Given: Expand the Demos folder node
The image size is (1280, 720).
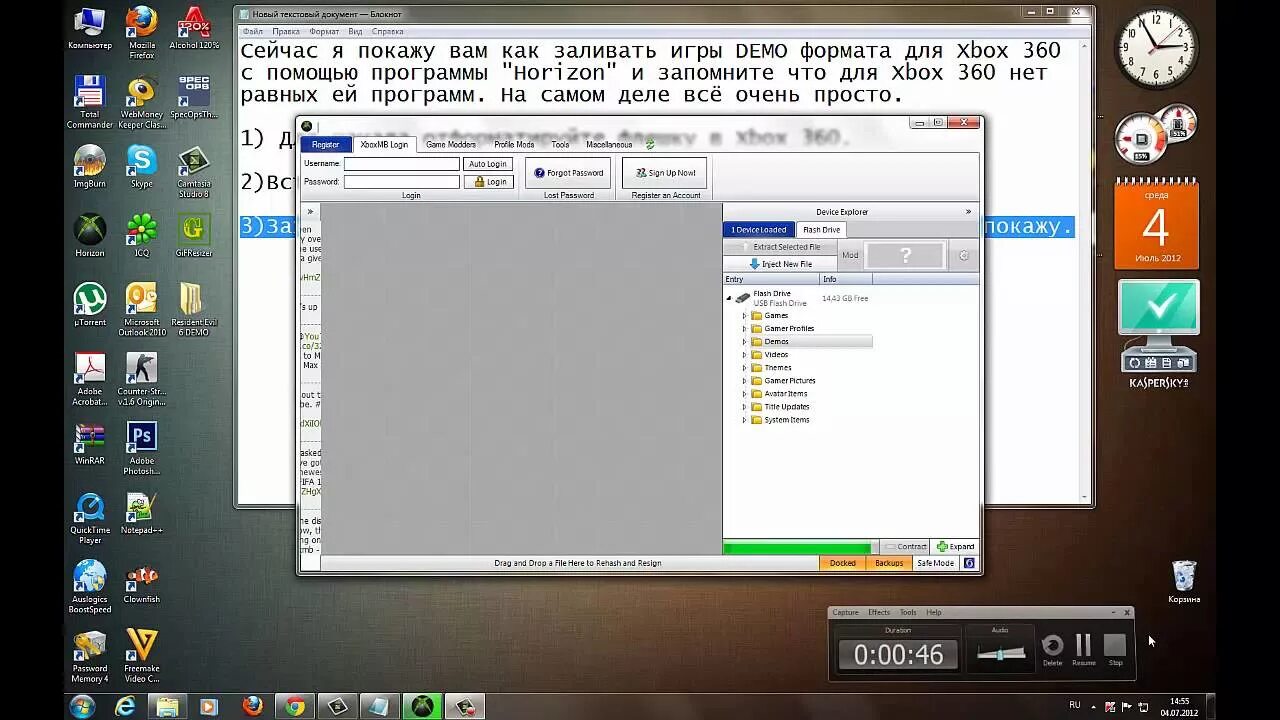Looking at the screenshot, I should pos(744,342).
